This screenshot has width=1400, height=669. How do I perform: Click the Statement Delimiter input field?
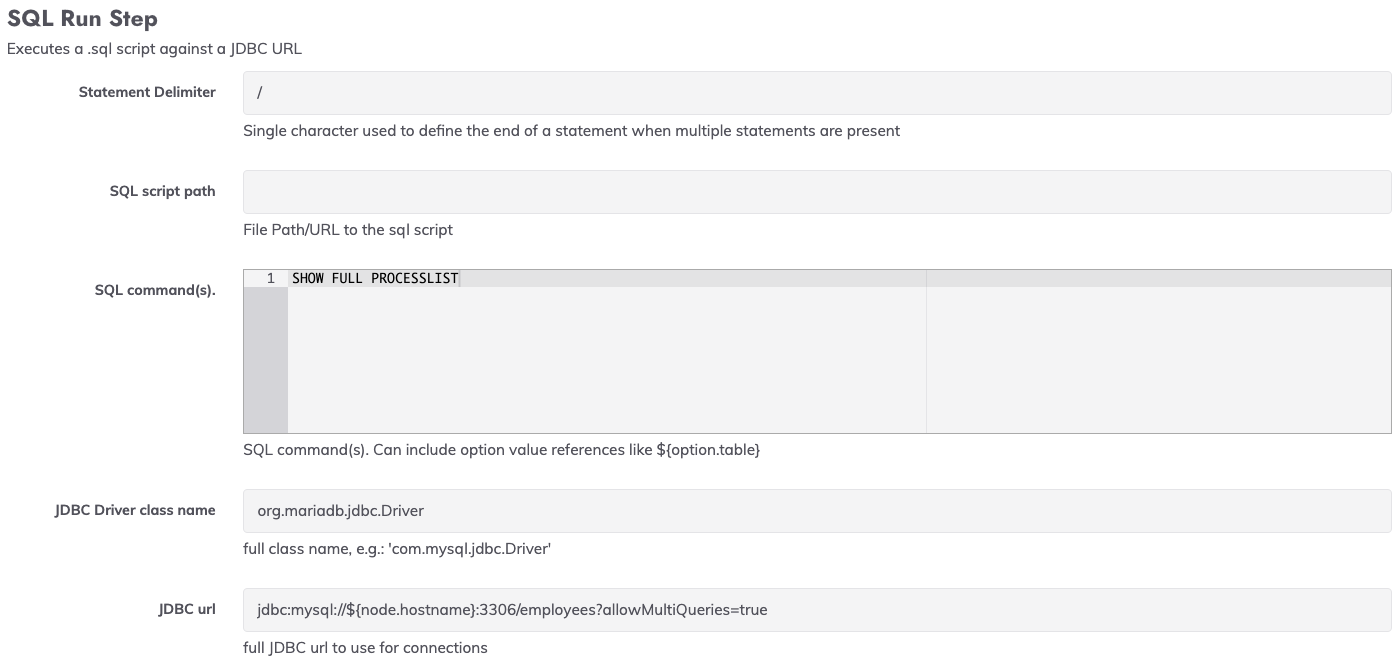pos(817,92)
